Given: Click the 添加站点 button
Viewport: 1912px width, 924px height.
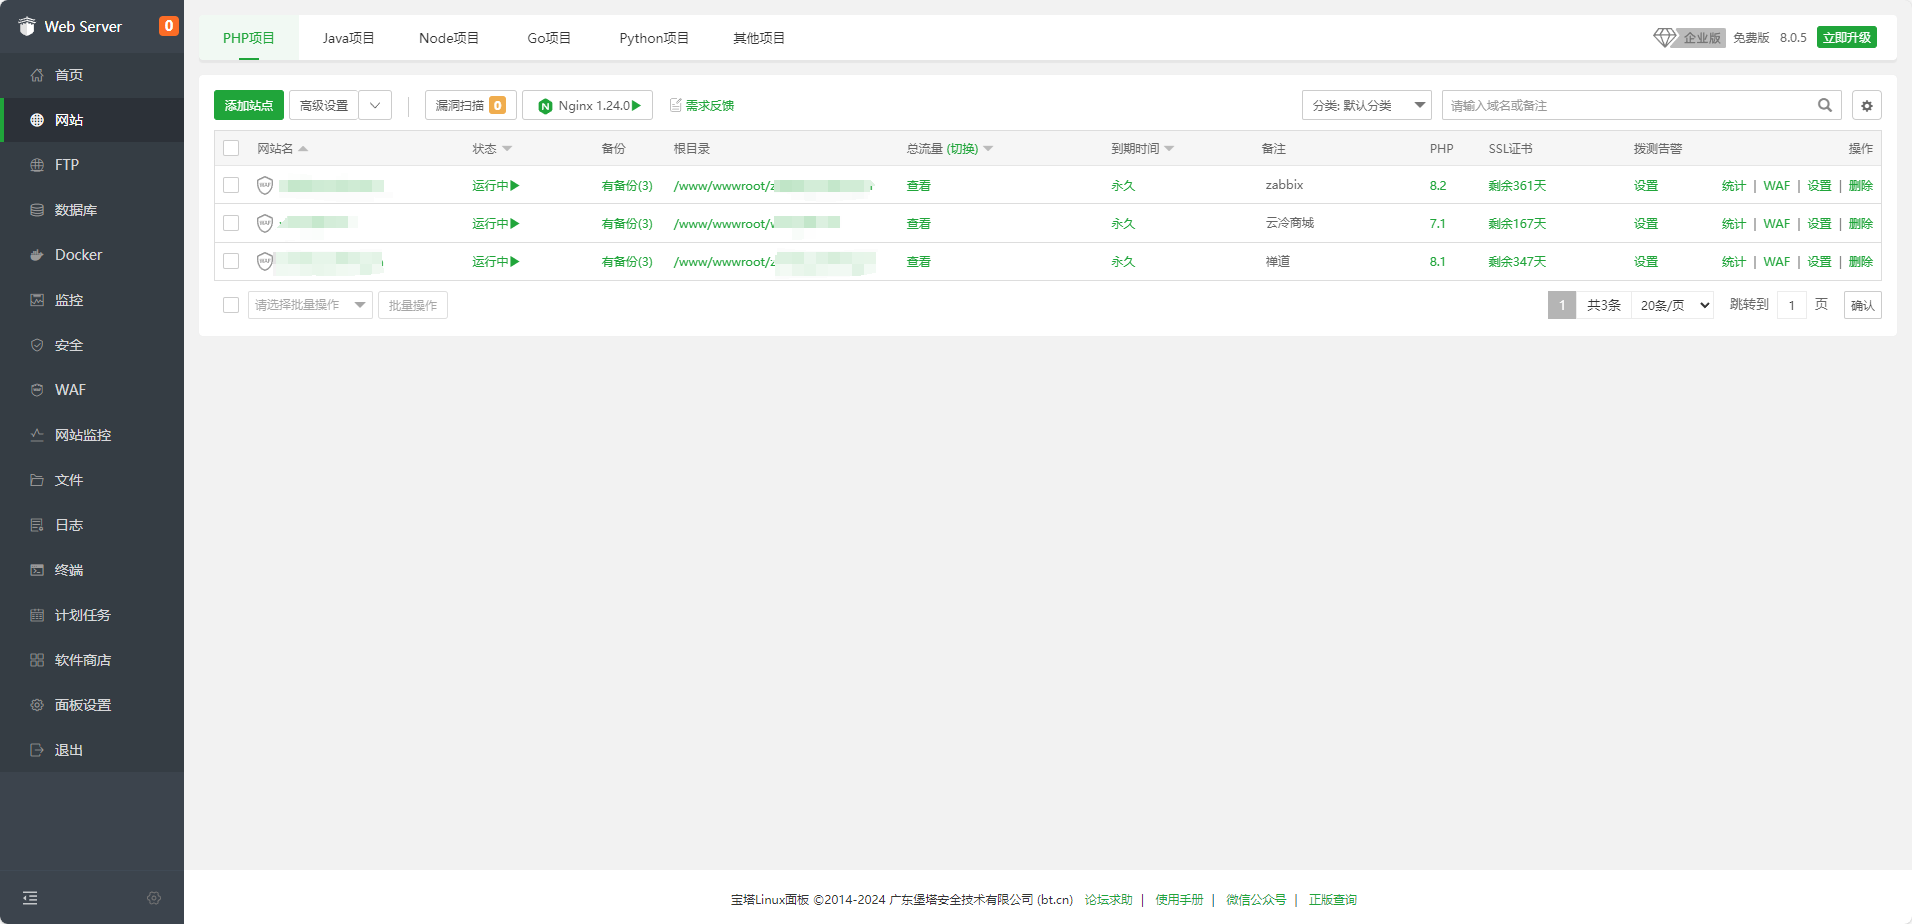Looking at the screenshot, I should 249,105.
